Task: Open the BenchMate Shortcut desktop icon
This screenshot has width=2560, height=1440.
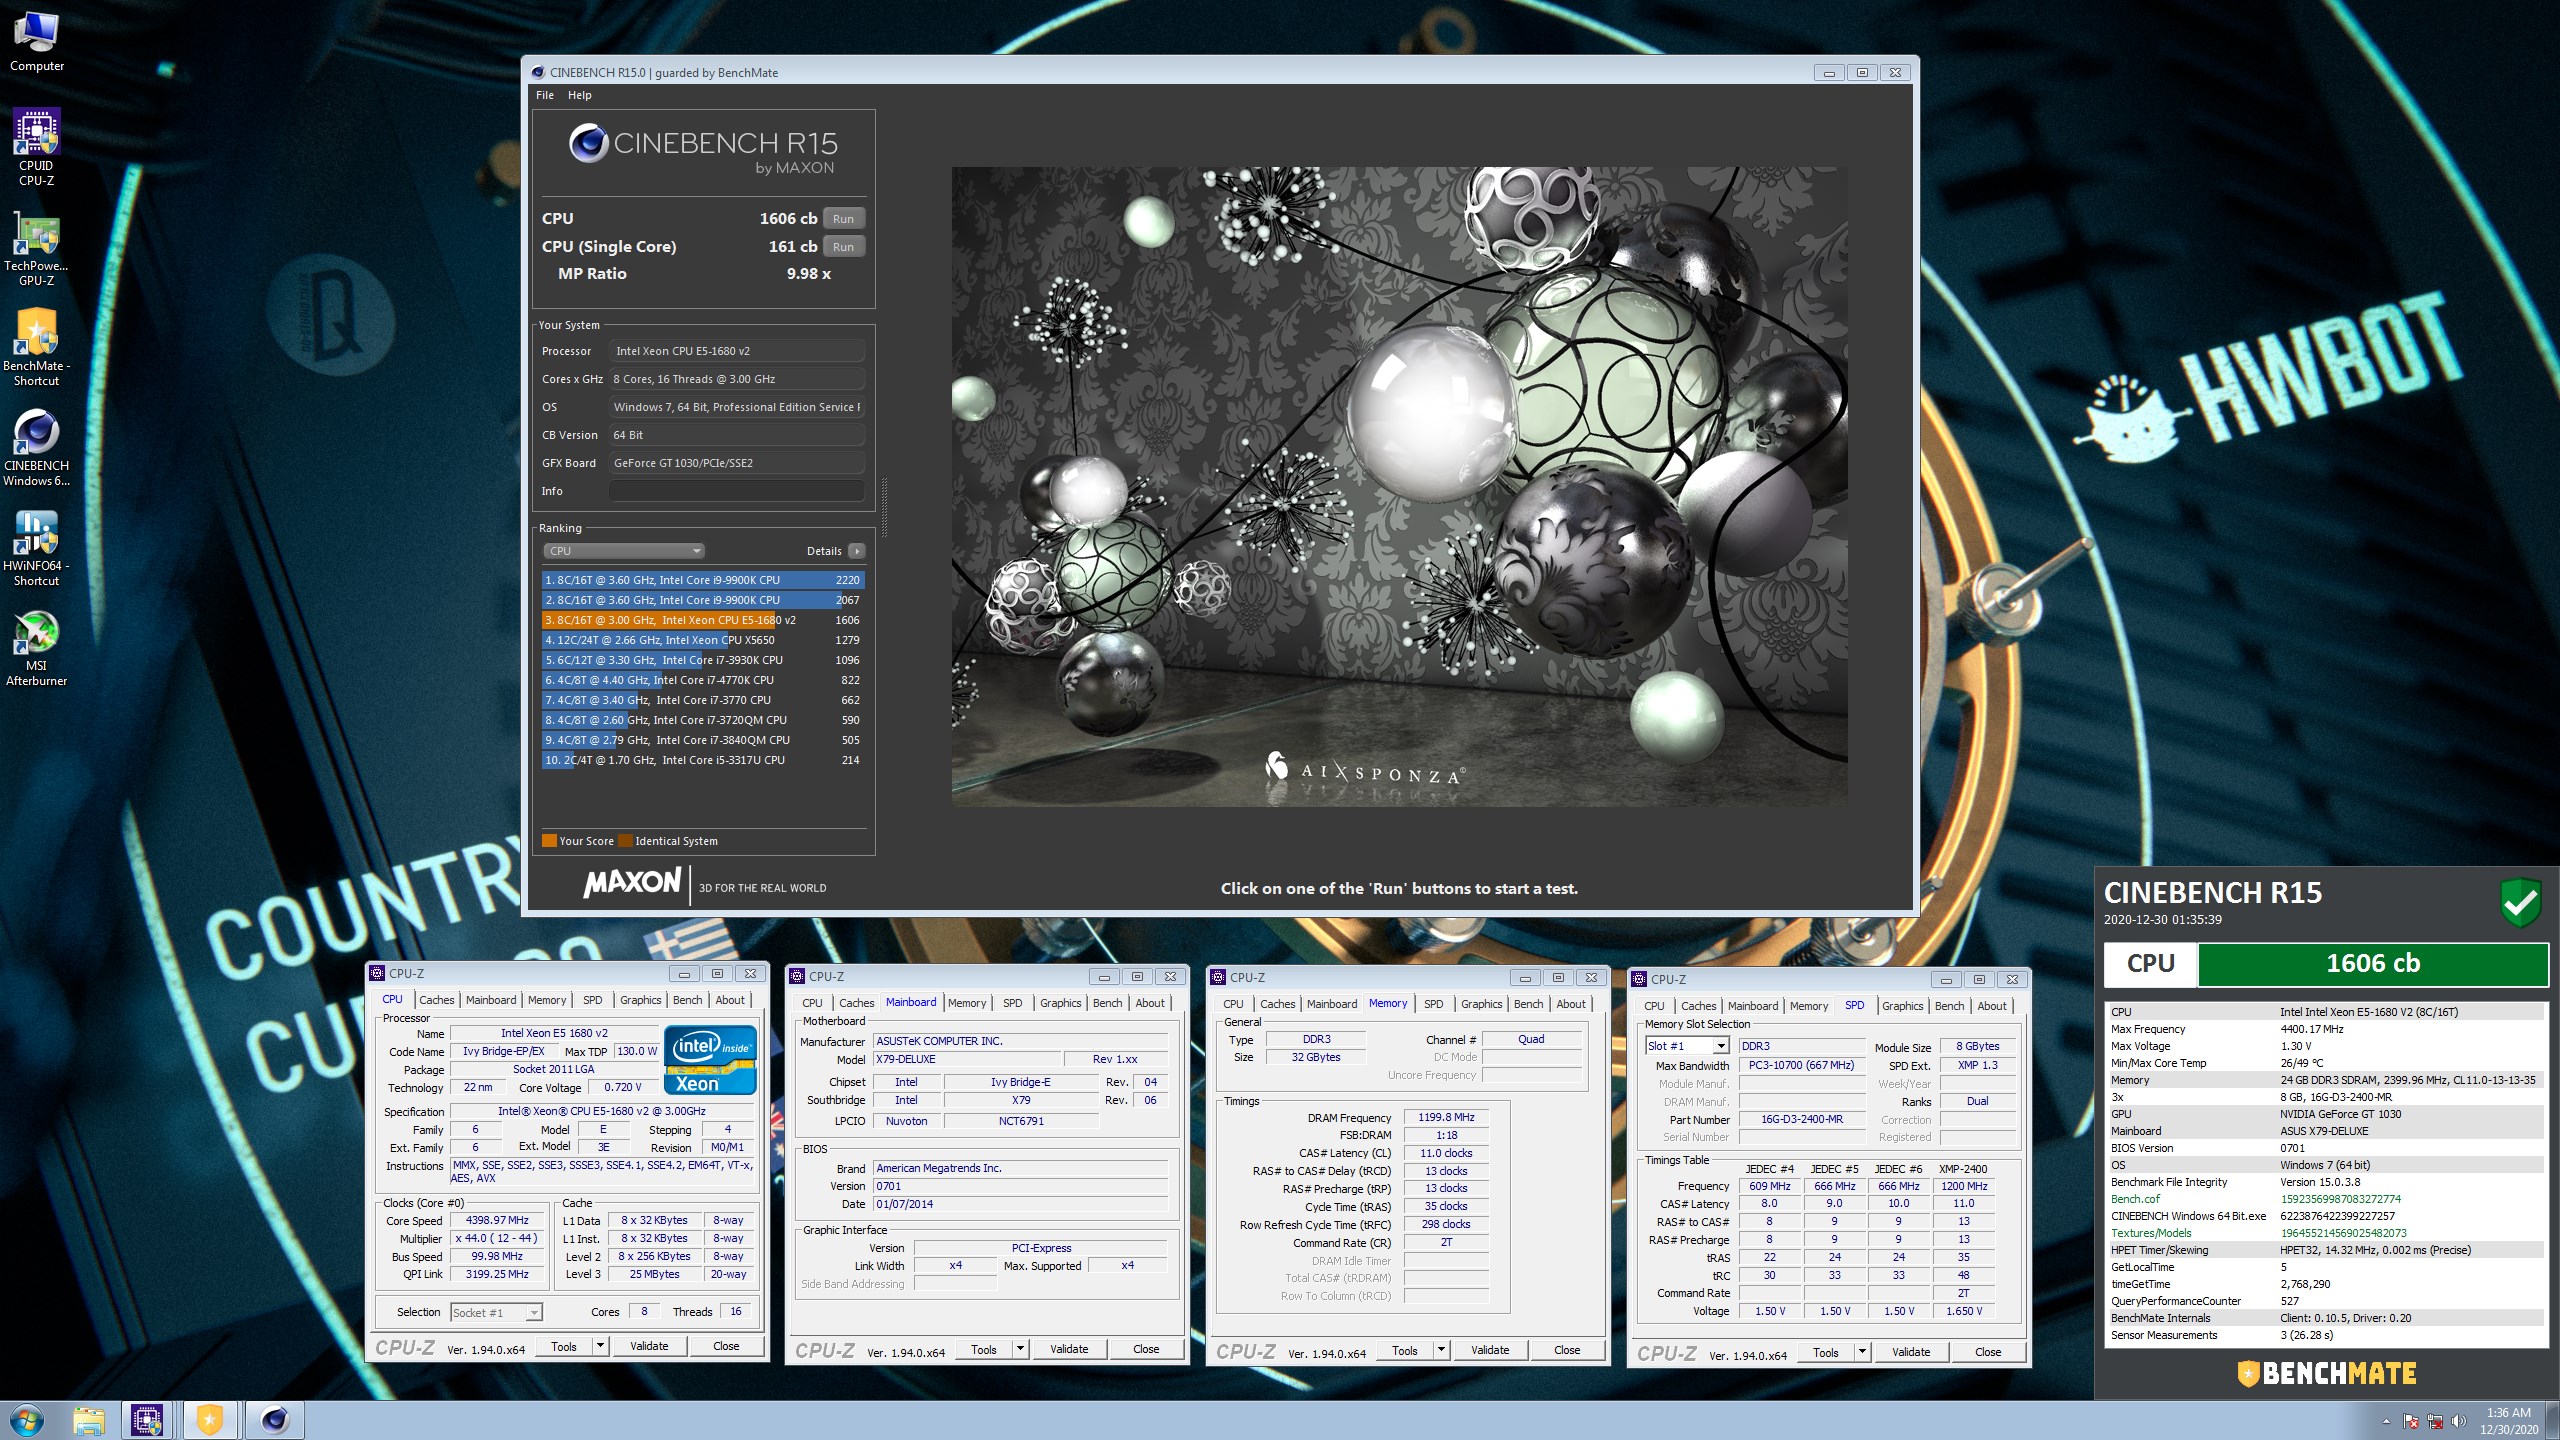Action: click(x=37, y=347)
